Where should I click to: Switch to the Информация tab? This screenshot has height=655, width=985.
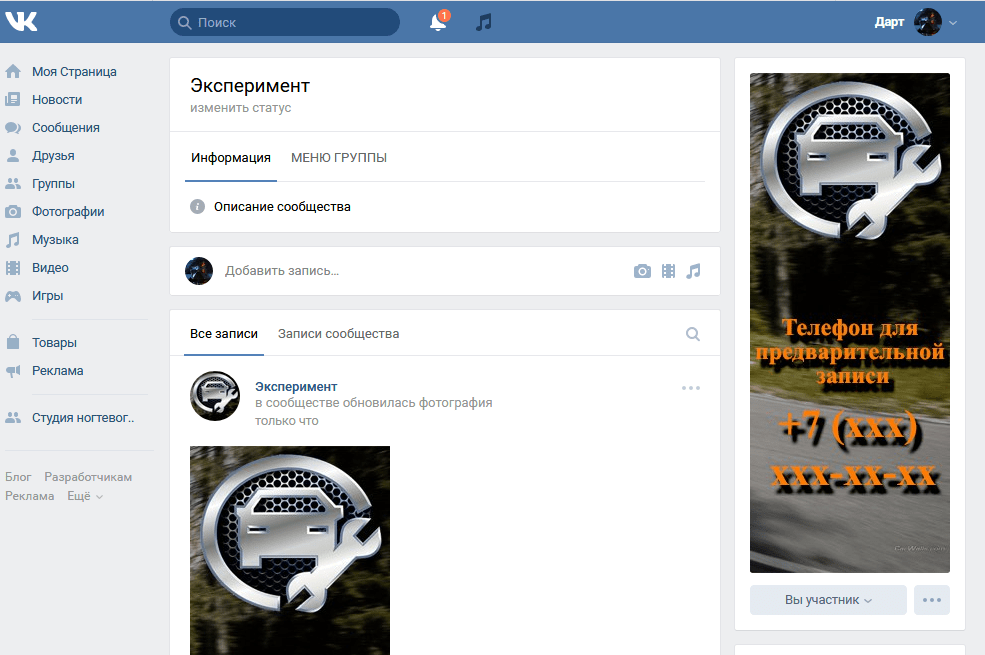coord(231,158)
